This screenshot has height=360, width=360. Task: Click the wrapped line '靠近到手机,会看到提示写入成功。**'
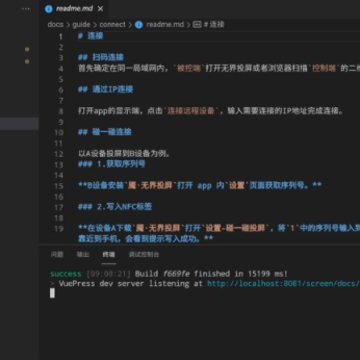pyautogui.click(x=145, y=239)
